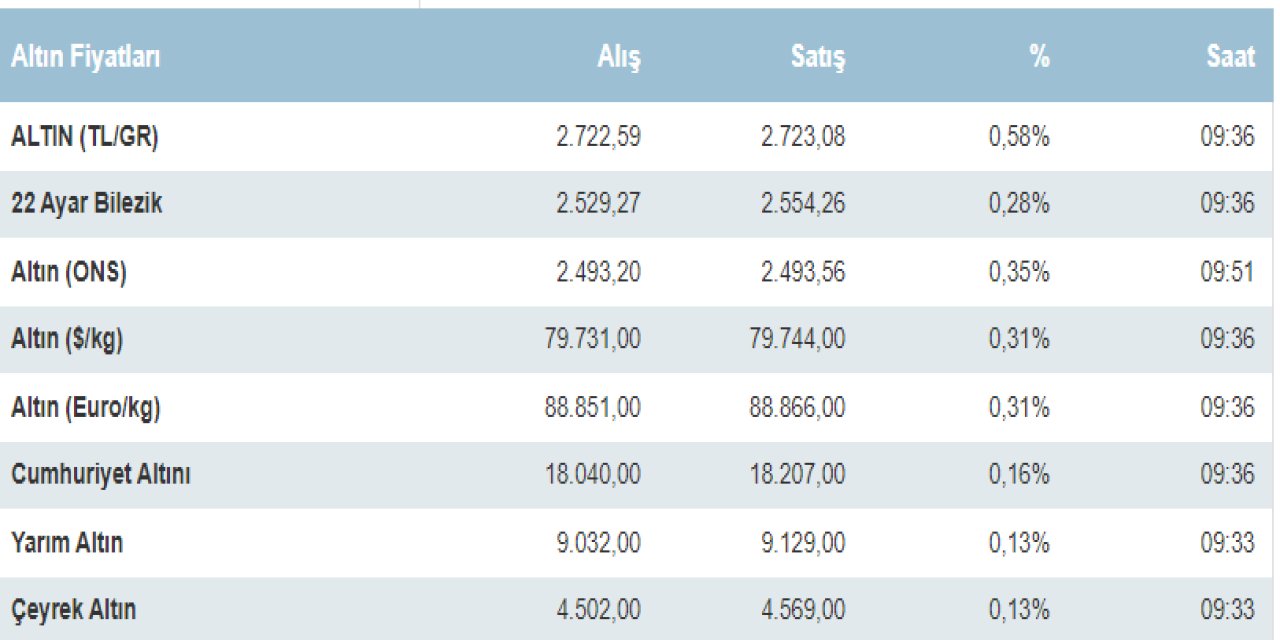
Task: Select the Çeyrek Altın selling price 4.569,00
Action: coord(803,610)
